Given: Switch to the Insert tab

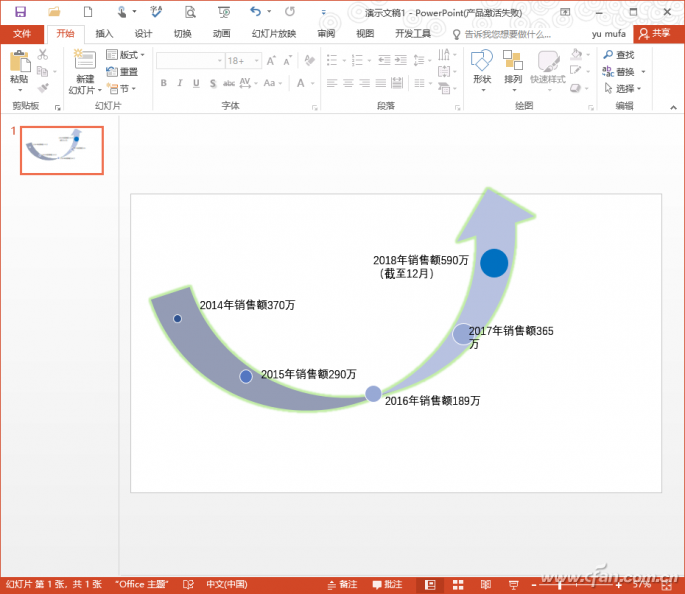Looking at the screenshot, I should [104, 34].
